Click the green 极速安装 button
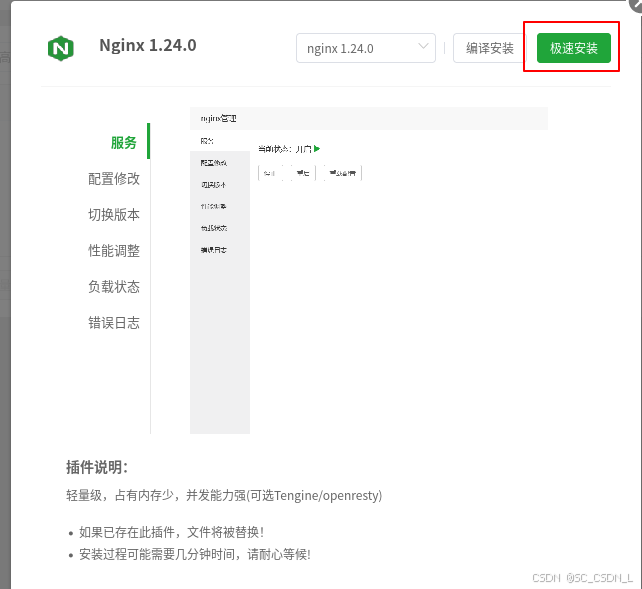This screenshot has height=589, width=642. click(574, 48)
